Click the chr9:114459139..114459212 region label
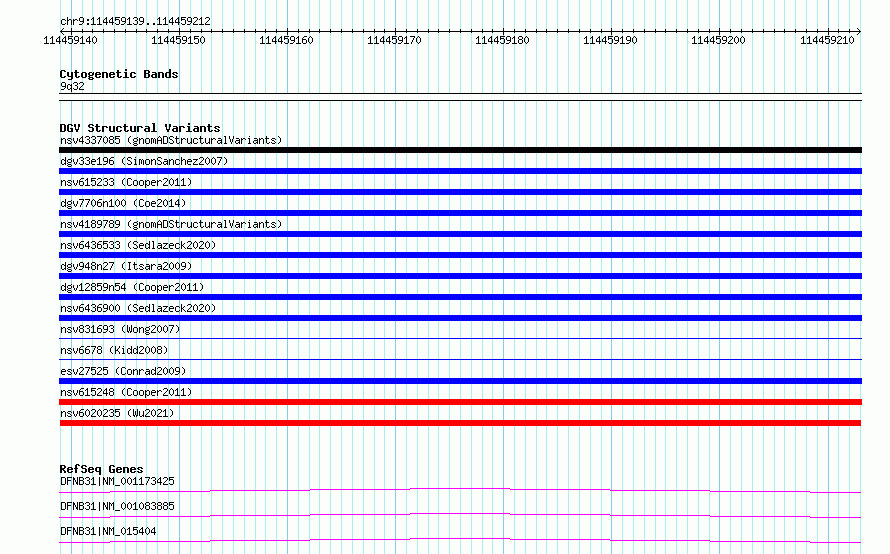890x554 pixels. coord(135,21)
